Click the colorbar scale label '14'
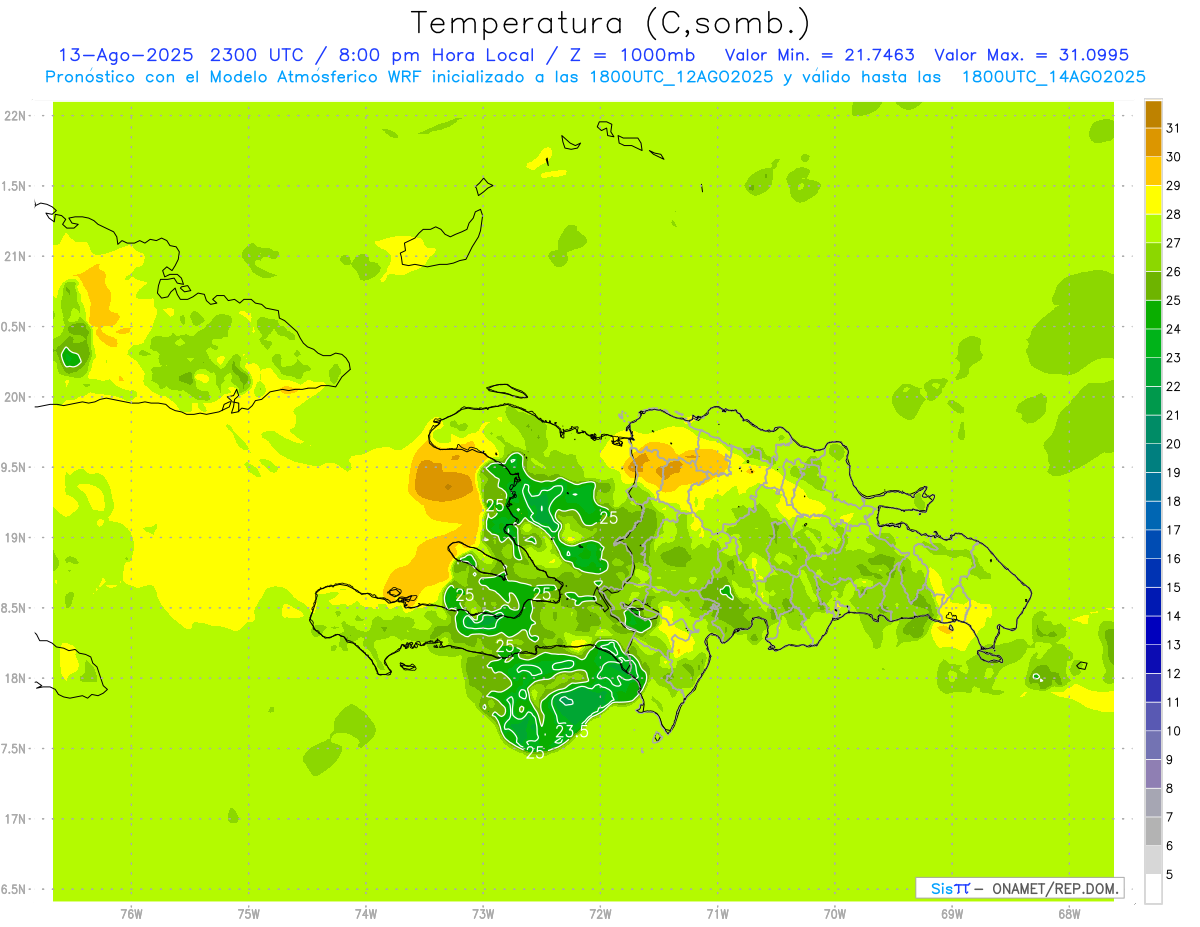 (1174, 616)
